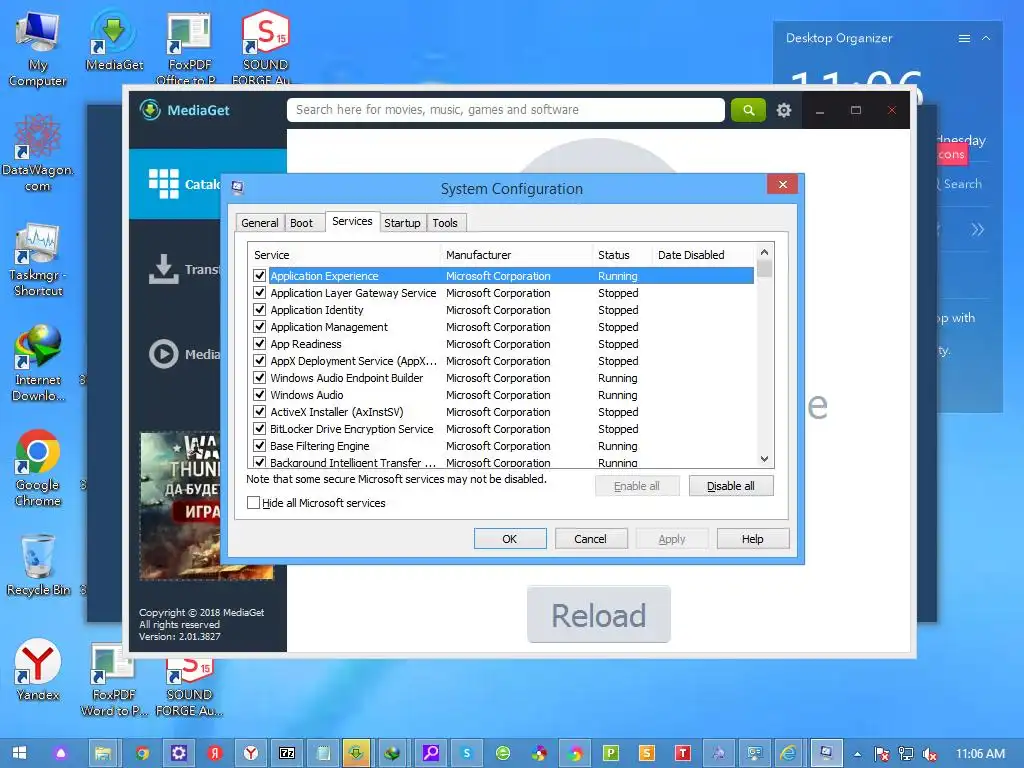1024x768 pixels.
Task: Collapse the Desktop Organizer panel chevron
Action: click(986, 39)
